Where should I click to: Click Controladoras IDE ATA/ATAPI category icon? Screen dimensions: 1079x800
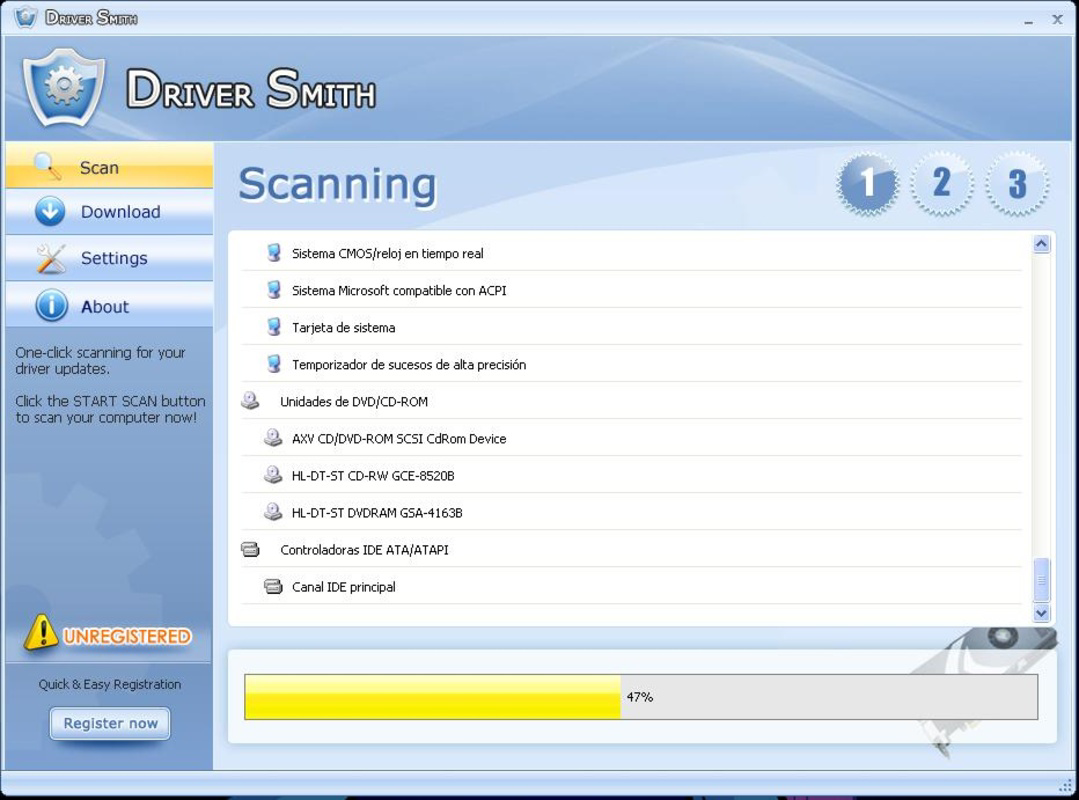tap(250, 549)
